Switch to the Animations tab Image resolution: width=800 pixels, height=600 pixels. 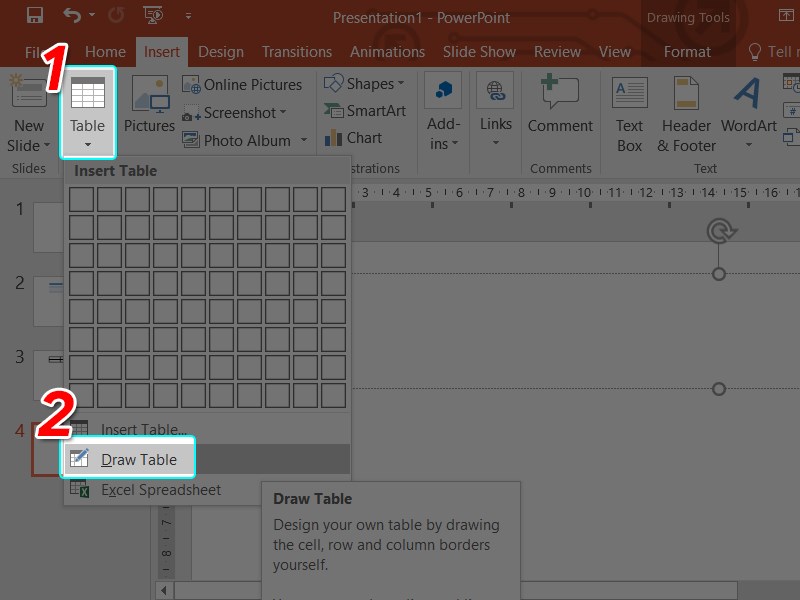[x=387, y=51]
